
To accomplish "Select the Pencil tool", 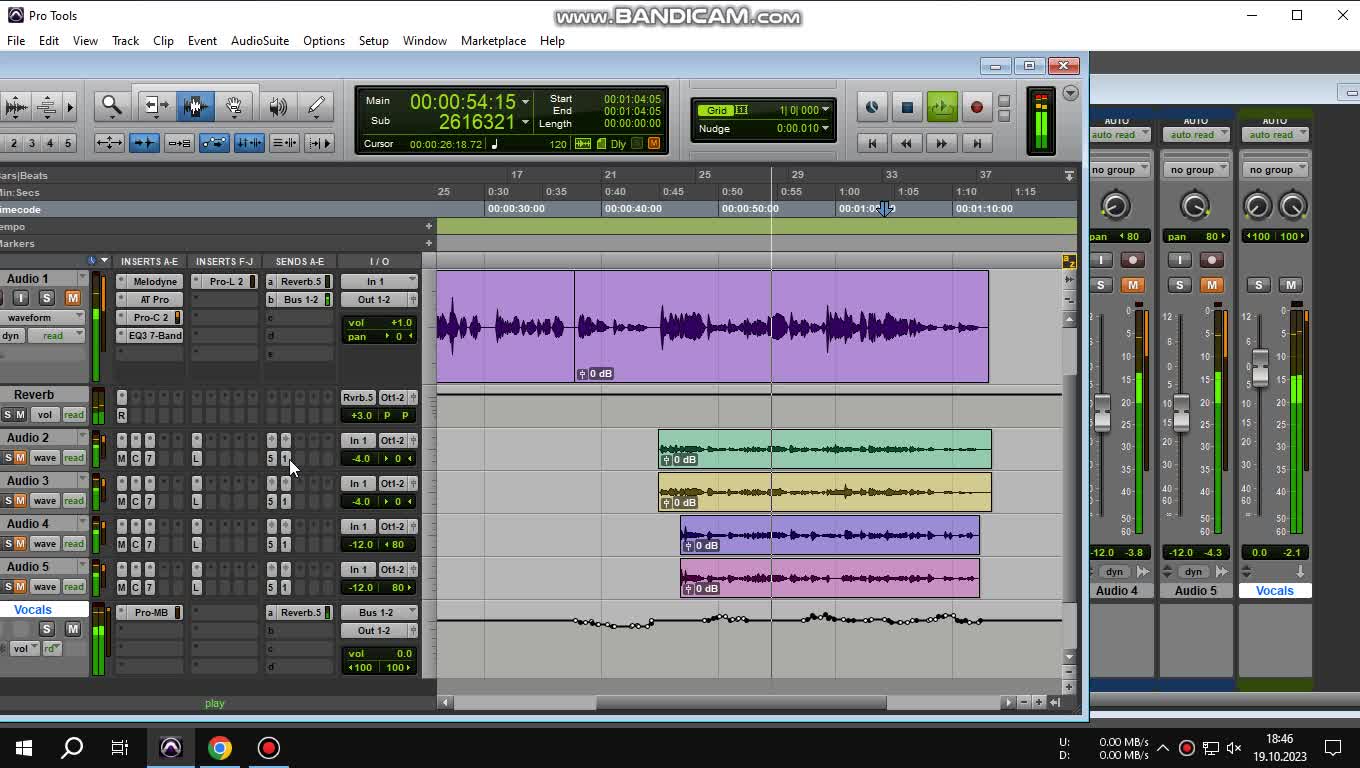I will (316, 105).
